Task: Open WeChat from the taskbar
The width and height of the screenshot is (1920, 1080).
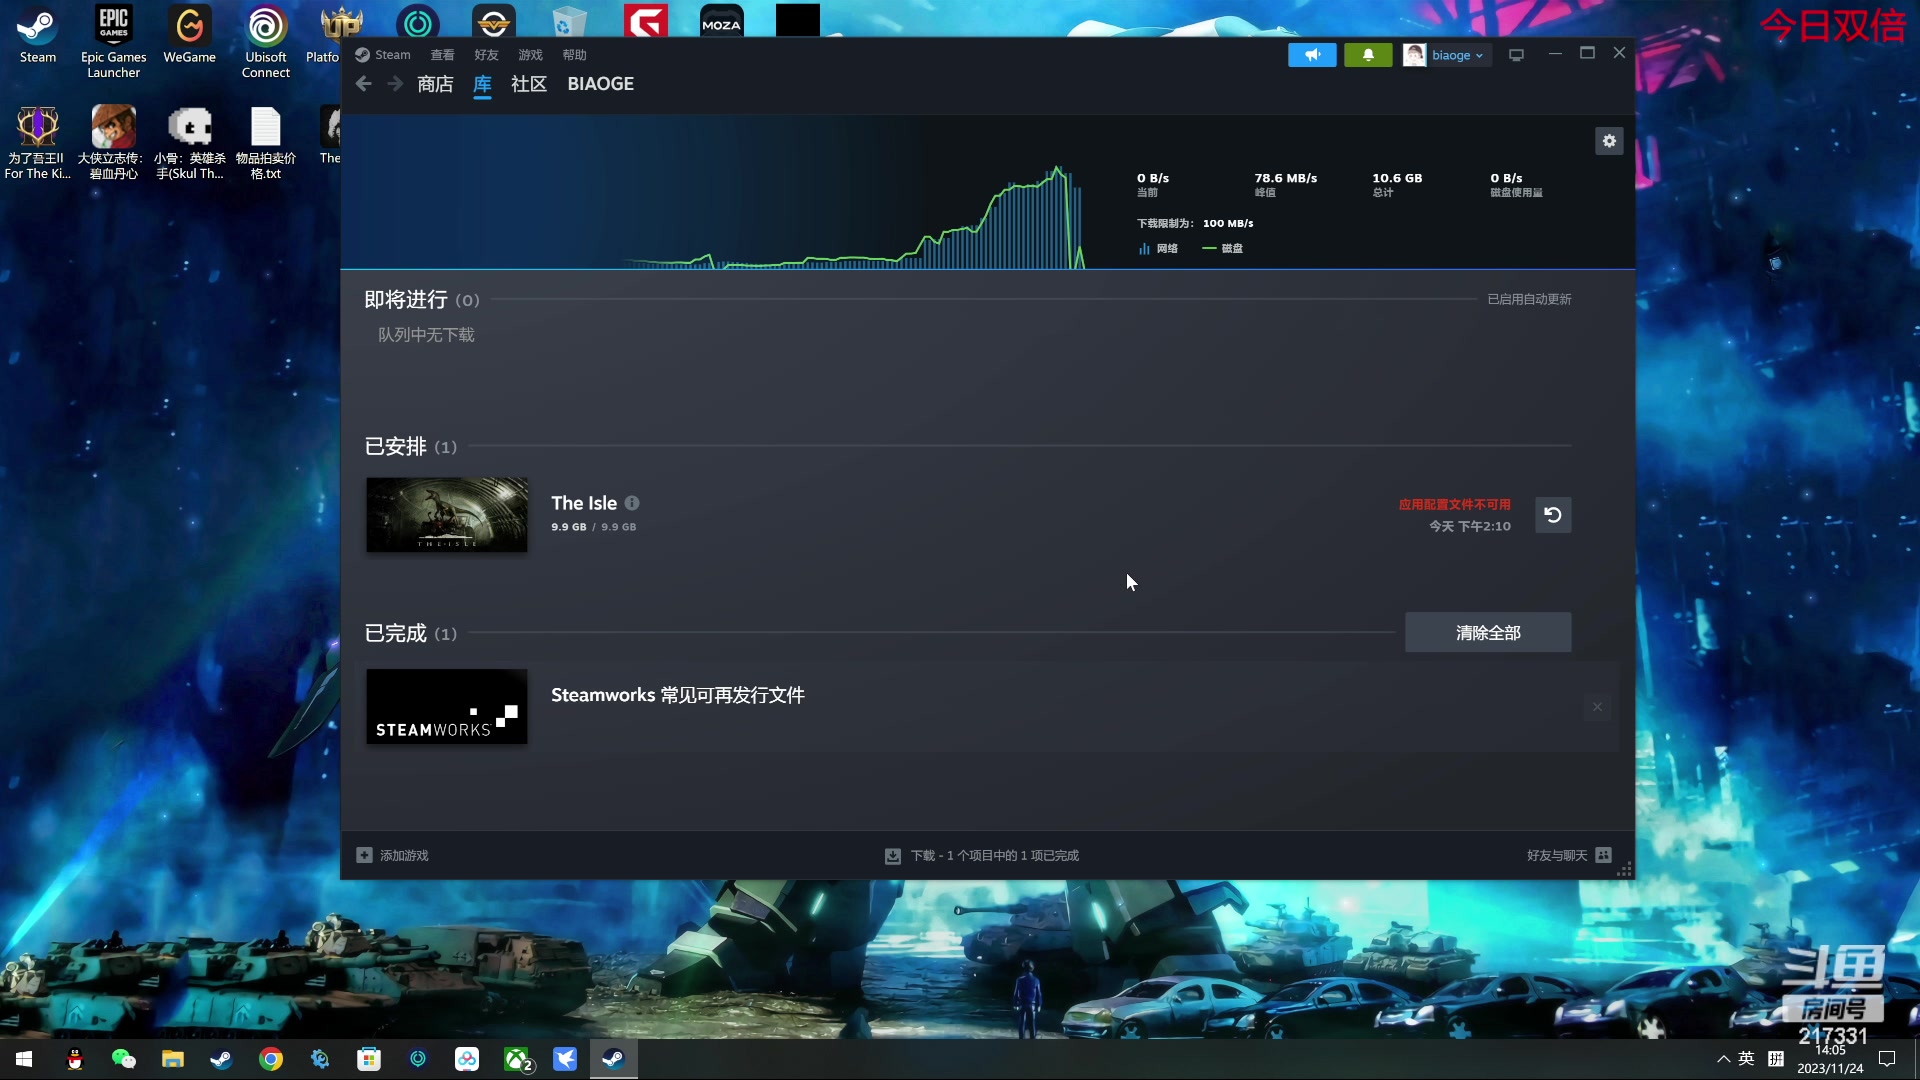Action: click(124, 1059)
